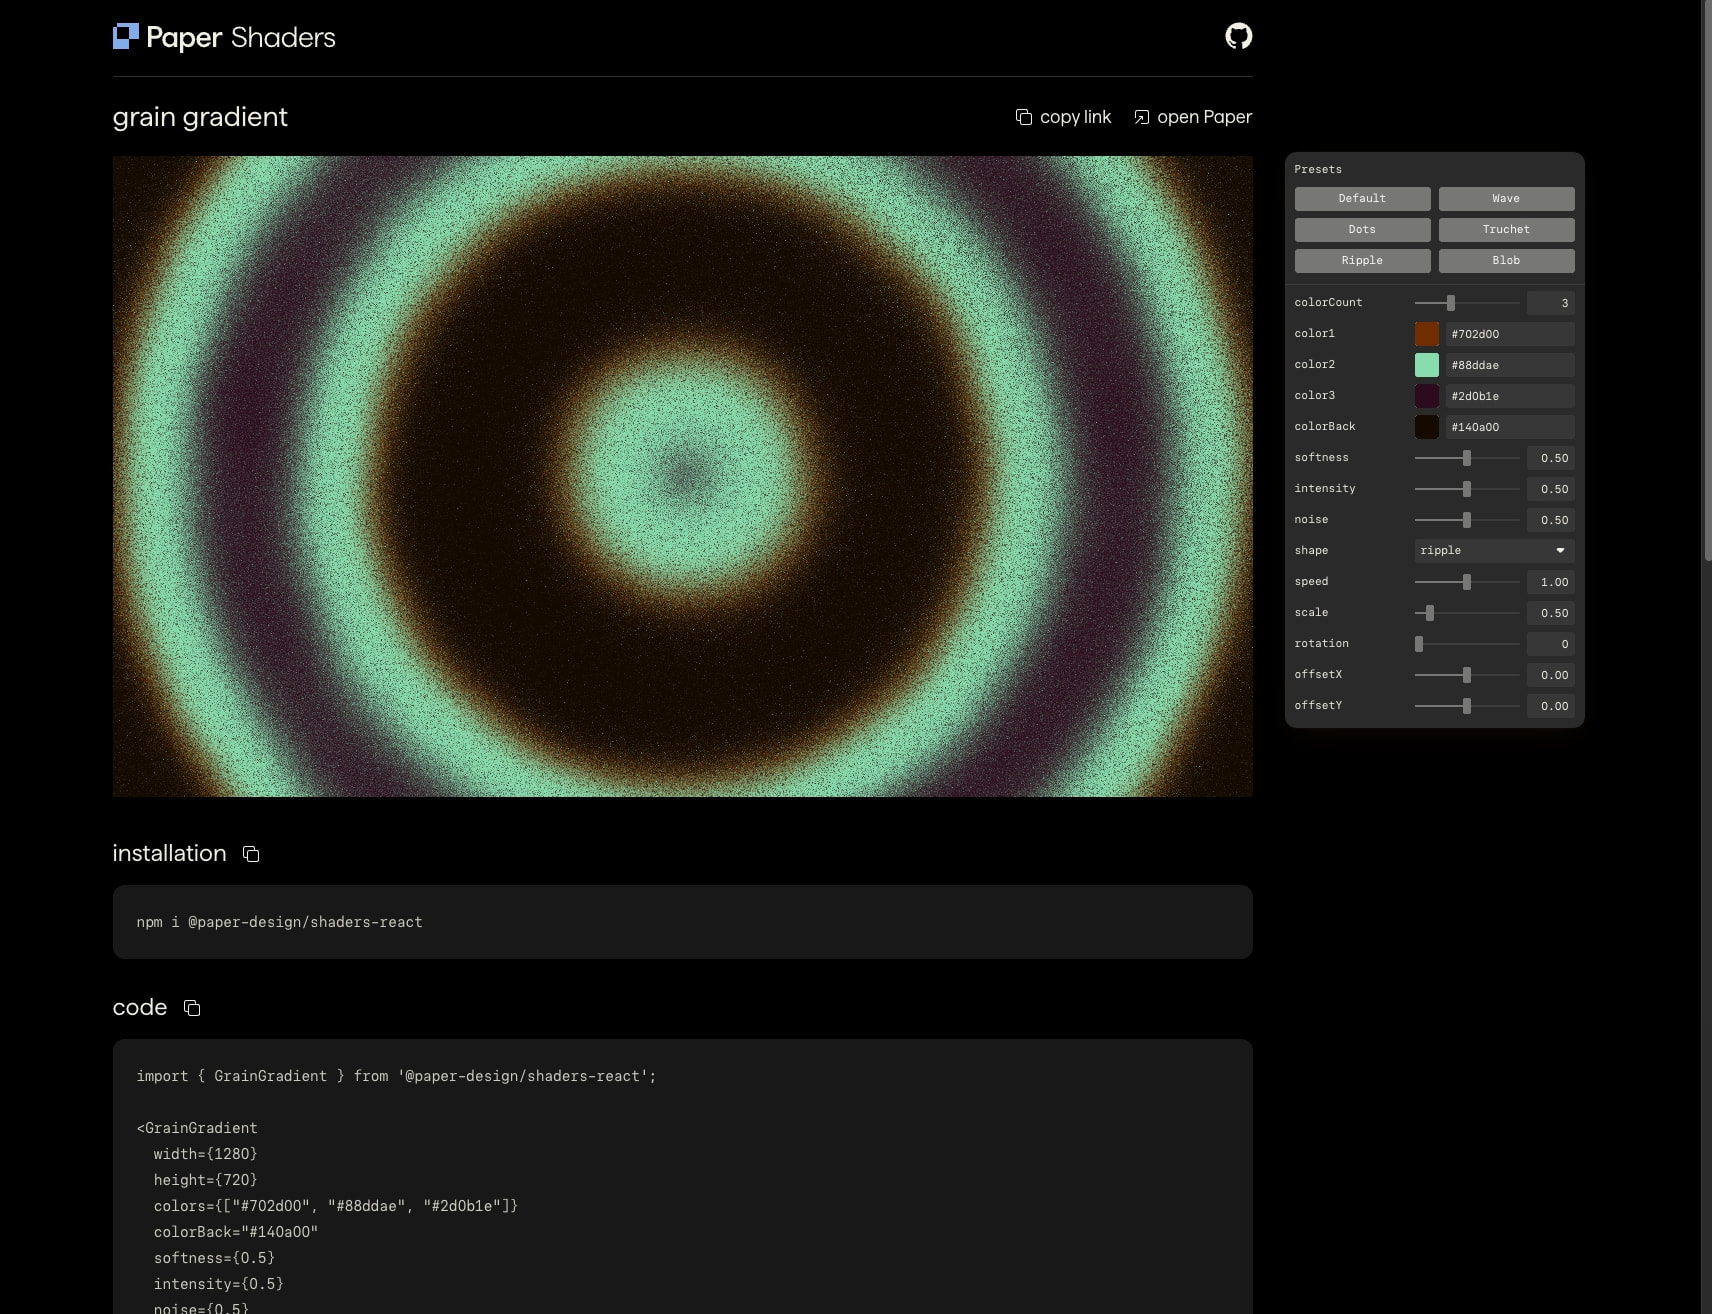
Task: Open the color3 purple swatch picker
Action: point(1427,396)
